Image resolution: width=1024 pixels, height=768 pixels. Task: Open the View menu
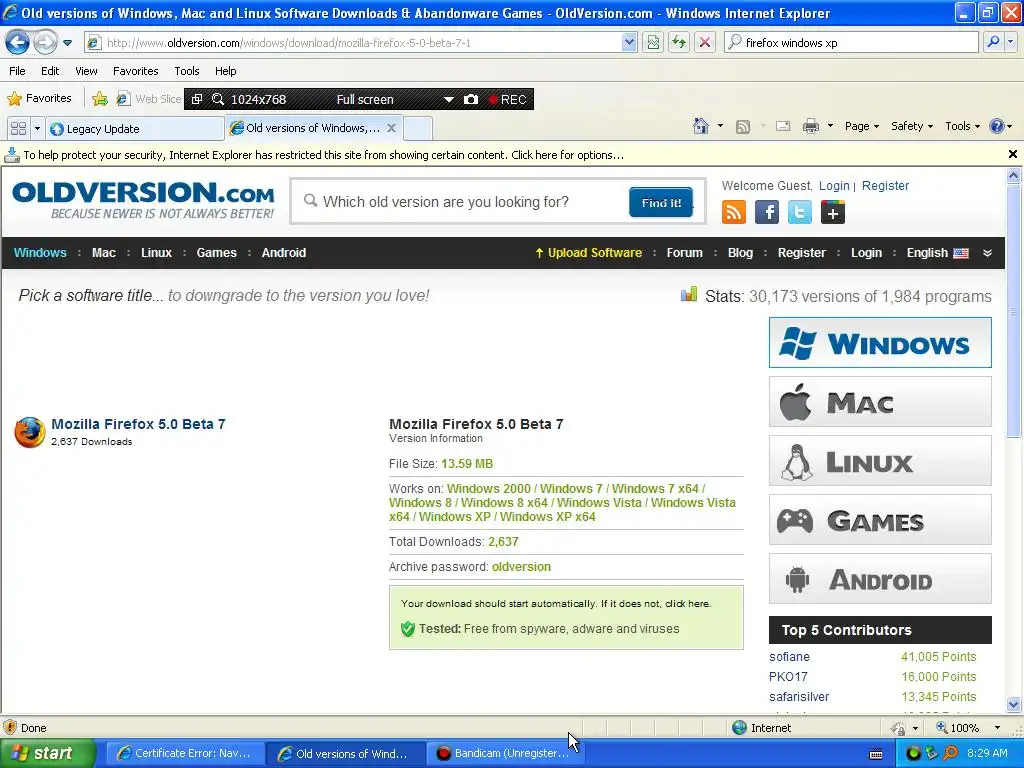pyautogui.click(x=86, y=71)
